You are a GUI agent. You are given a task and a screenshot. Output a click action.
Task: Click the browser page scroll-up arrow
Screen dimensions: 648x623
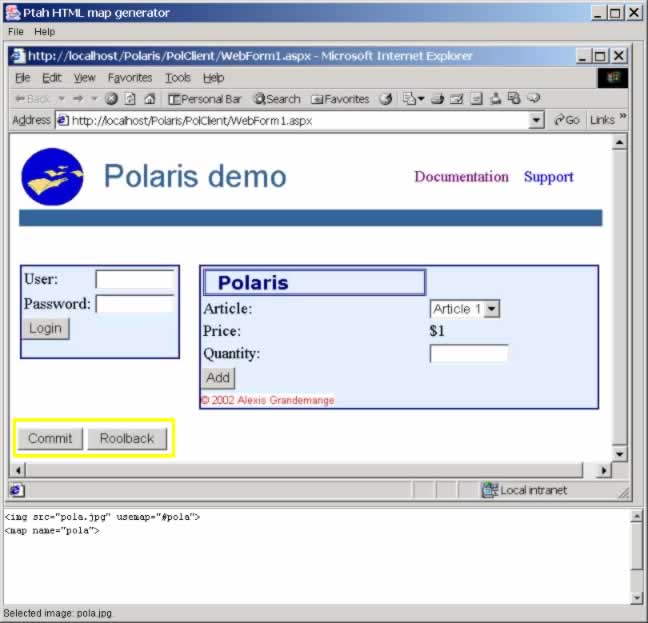pyautogui.click(x=619, y=143)
